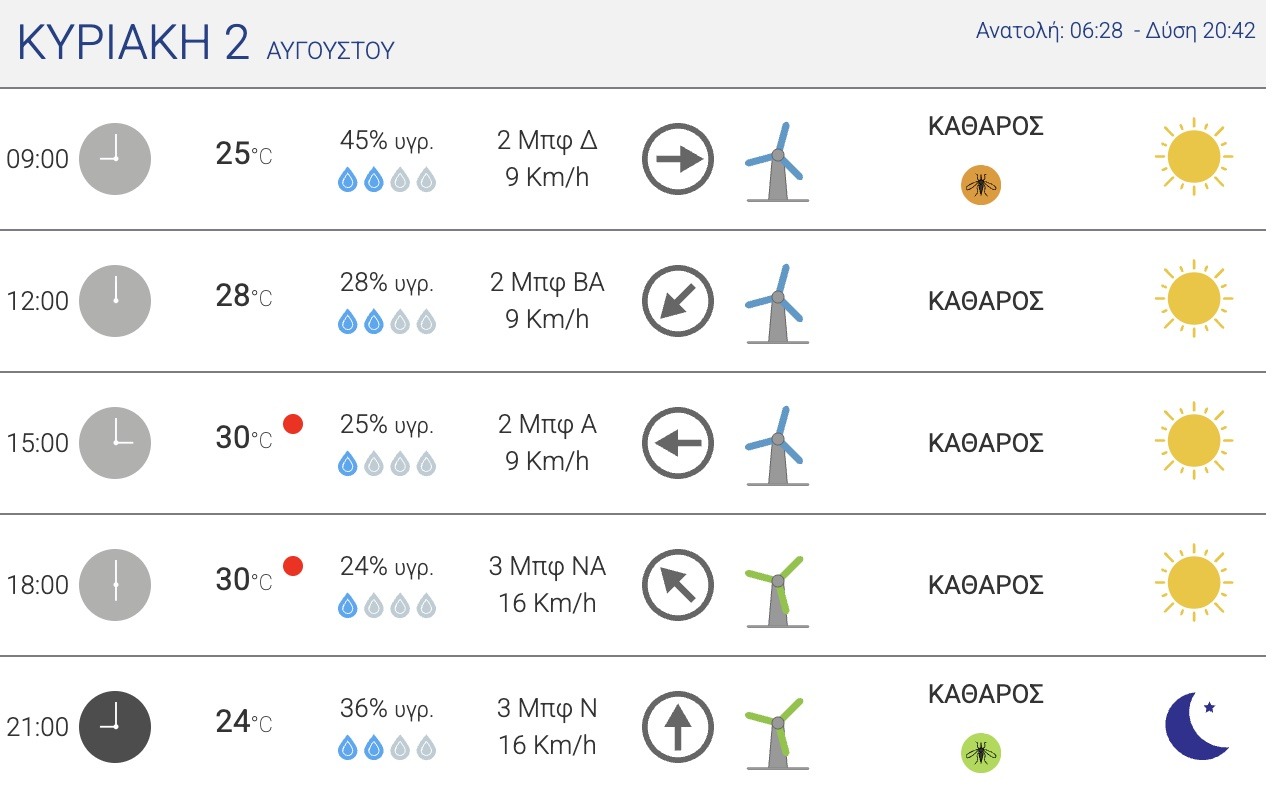Click the 09:00 clock icon
Image resolution: width=1288 pixels, height=792 pixels.
coord(115,159)
